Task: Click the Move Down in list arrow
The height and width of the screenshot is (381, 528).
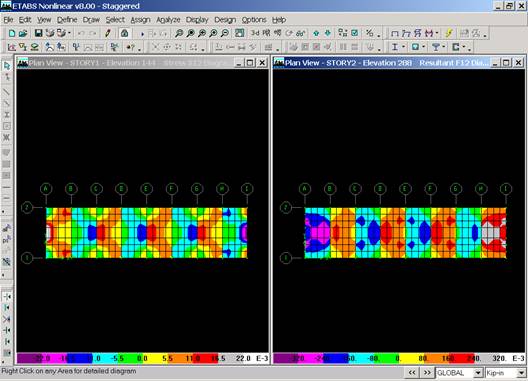Action: click(328, 33)
